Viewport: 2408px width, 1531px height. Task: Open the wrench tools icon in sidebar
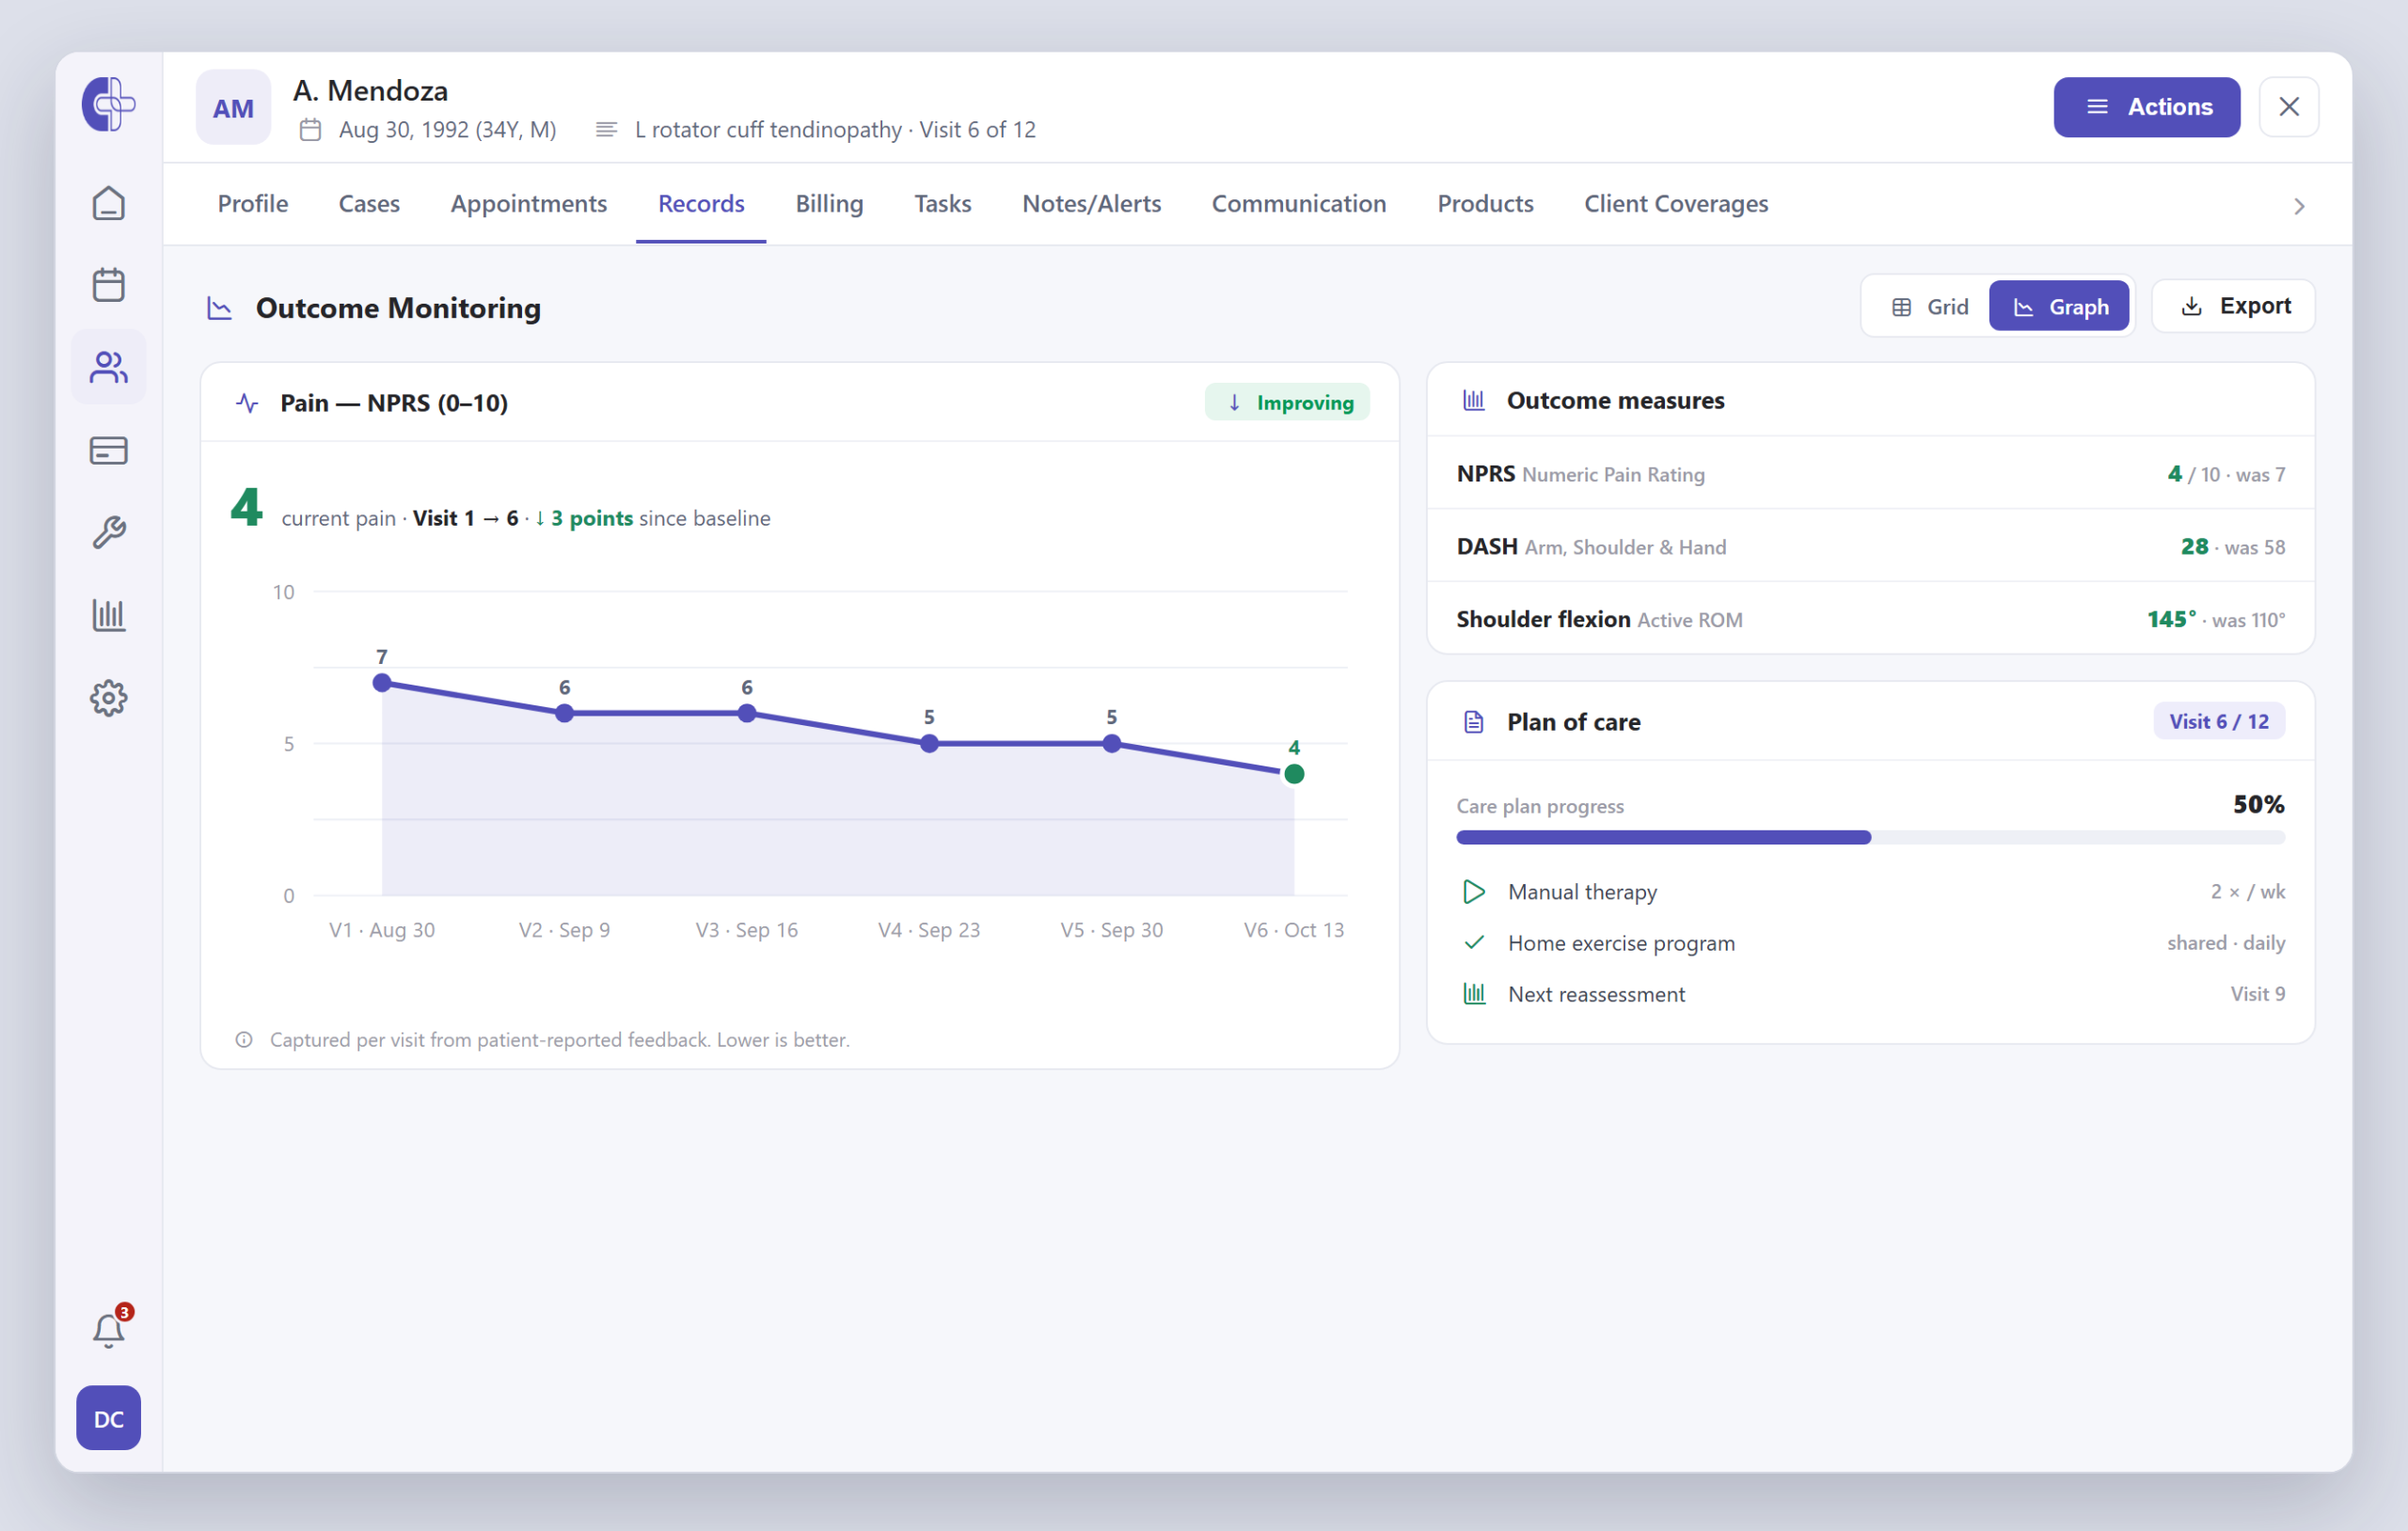click(108, 533)
